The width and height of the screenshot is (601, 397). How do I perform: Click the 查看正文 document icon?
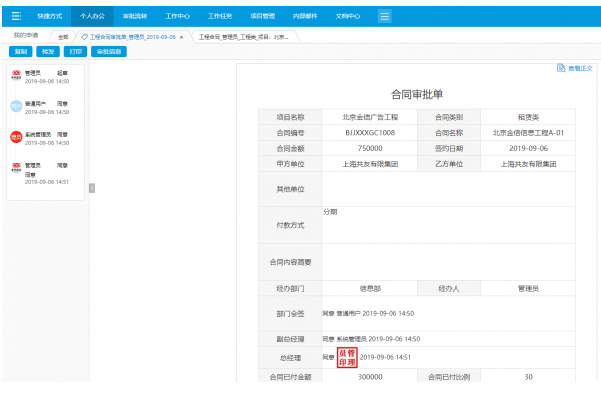[x=561, y=68]
